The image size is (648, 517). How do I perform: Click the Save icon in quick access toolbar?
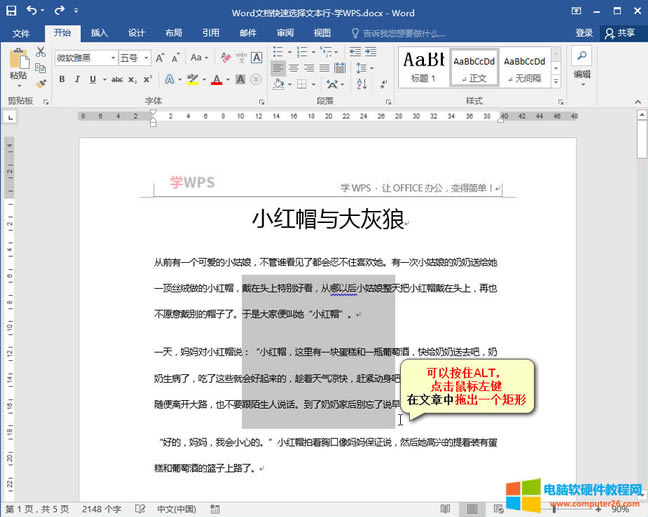click(12, 11)
